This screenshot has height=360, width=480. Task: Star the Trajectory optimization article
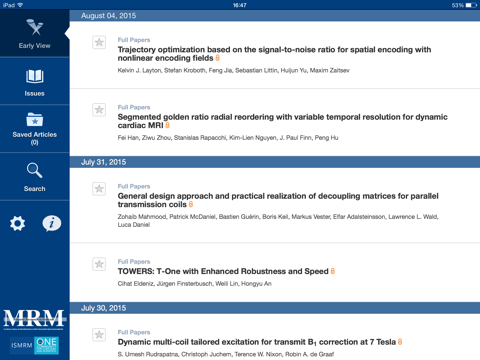pos(99,42)
